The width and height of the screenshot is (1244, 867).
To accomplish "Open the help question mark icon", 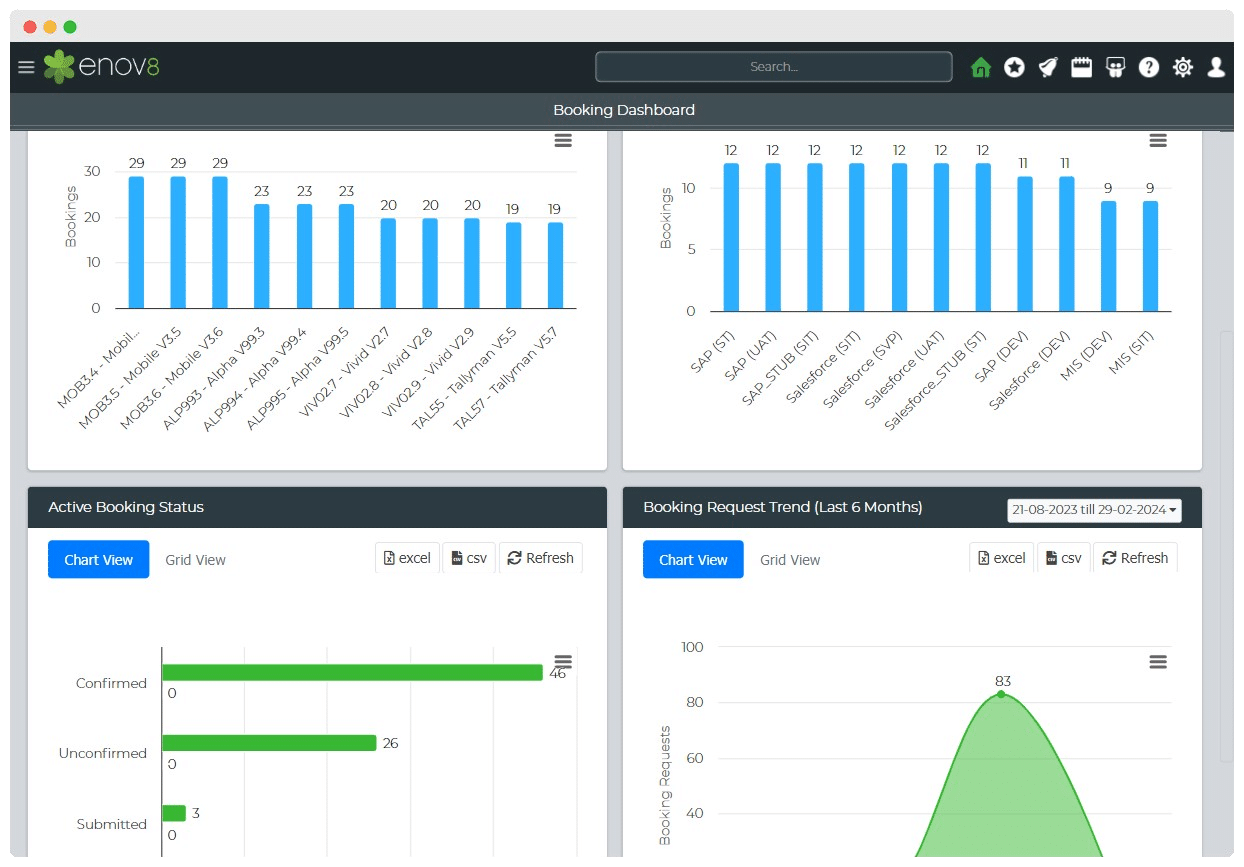I will 1149,67.
